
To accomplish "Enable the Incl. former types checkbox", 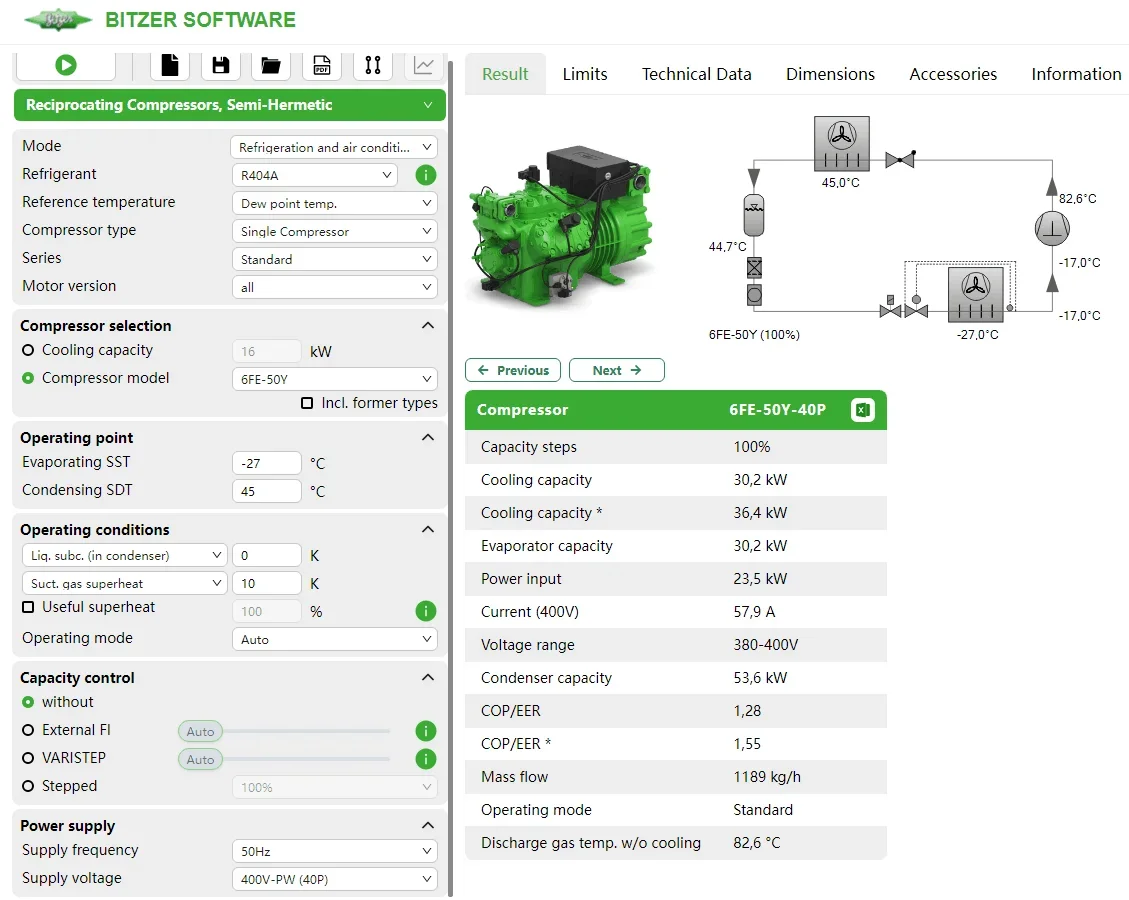I will pos(307,403).
